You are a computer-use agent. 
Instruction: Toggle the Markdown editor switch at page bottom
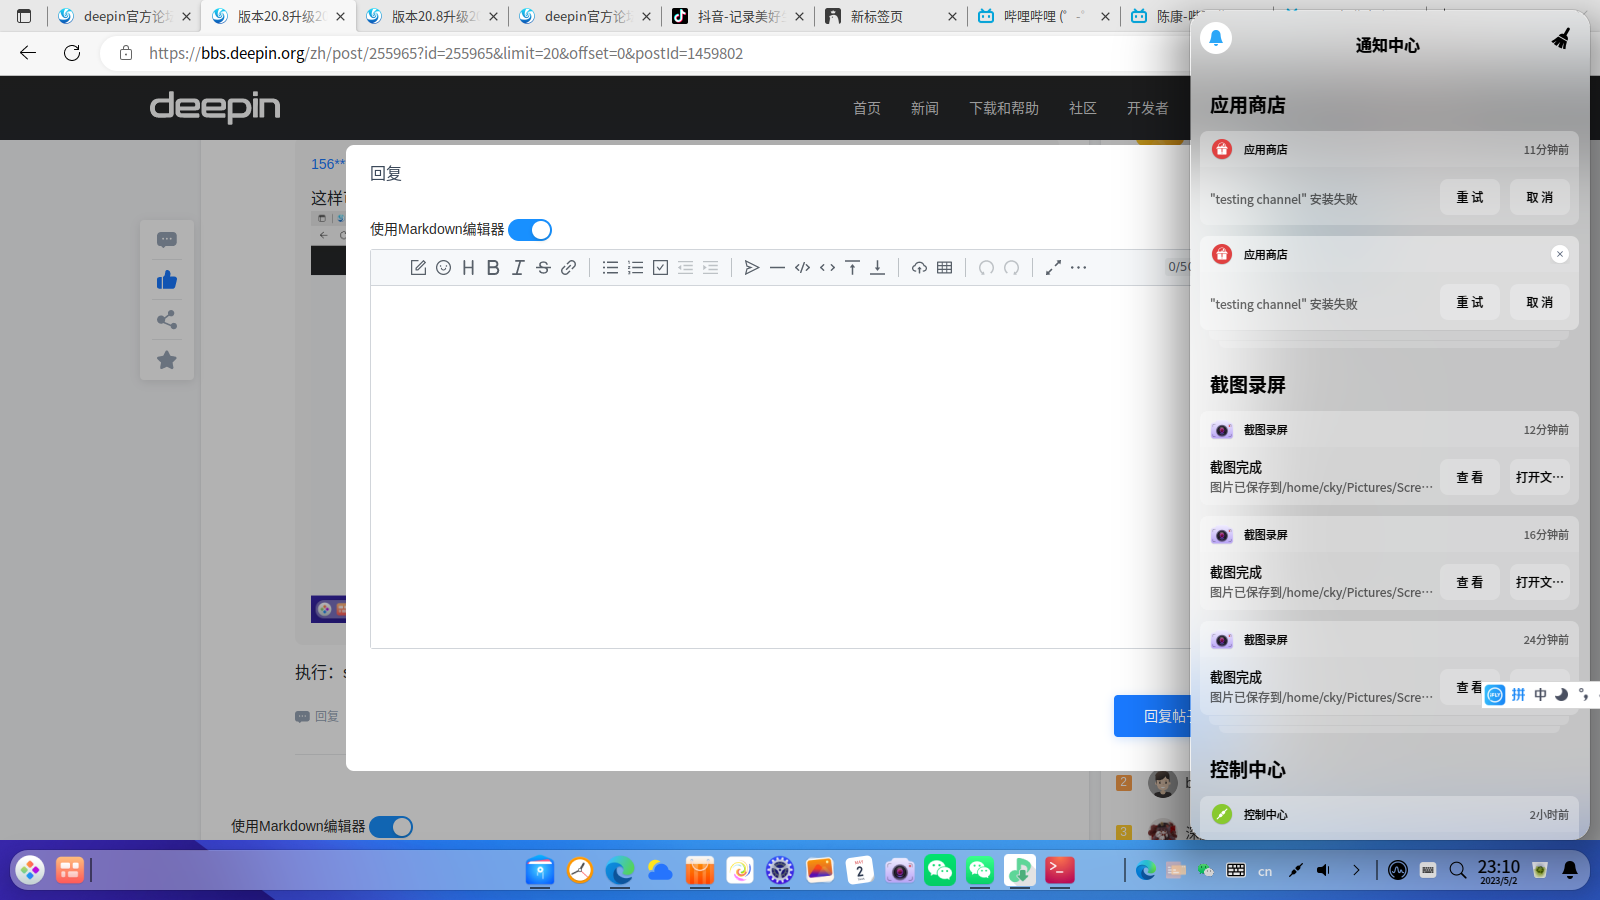tap(391, 826)
